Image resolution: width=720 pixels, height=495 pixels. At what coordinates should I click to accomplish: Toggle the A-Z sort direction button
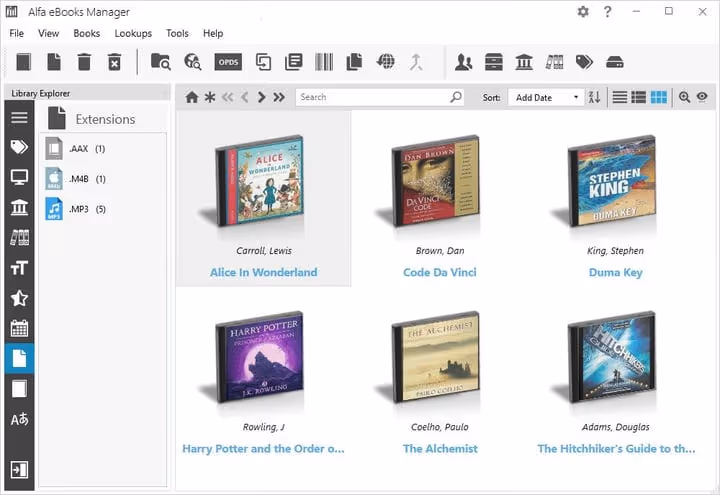594,97
